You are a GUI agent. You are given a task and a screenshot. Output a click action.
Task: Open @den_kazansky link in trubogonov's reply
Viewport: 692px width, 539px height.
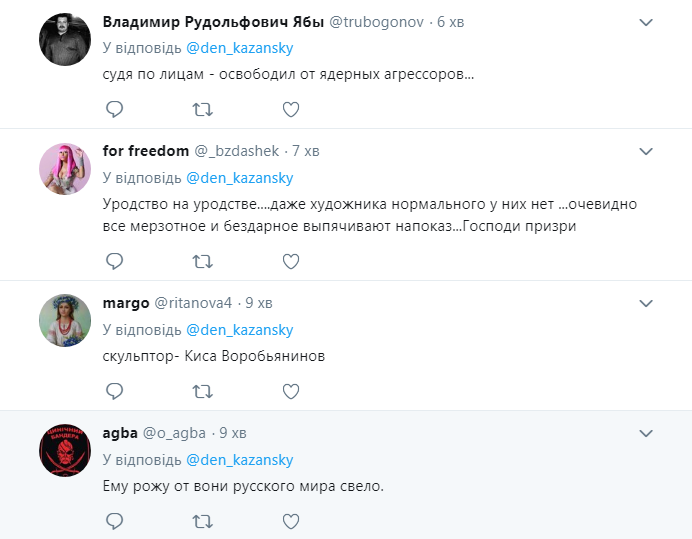[239, 48]
